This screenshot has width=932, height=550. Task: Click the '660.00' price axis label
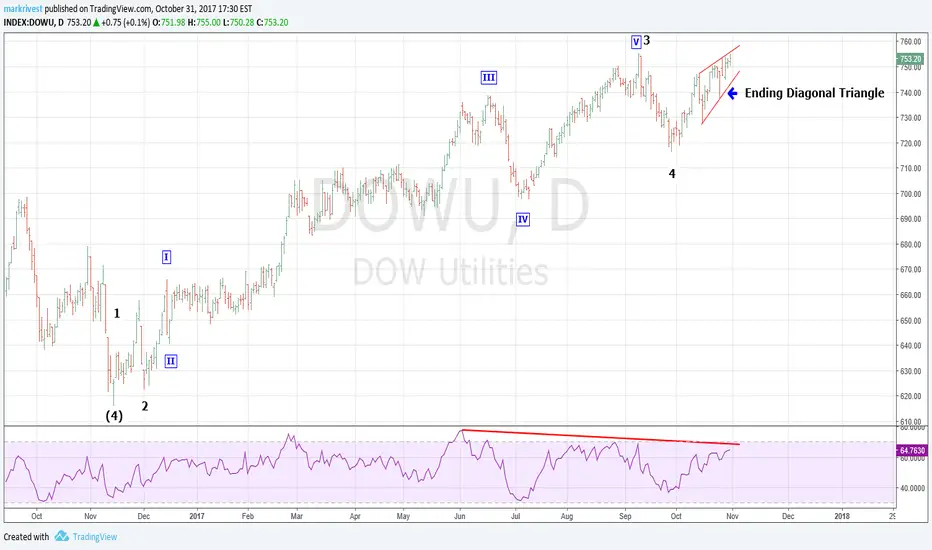[910, 295]
